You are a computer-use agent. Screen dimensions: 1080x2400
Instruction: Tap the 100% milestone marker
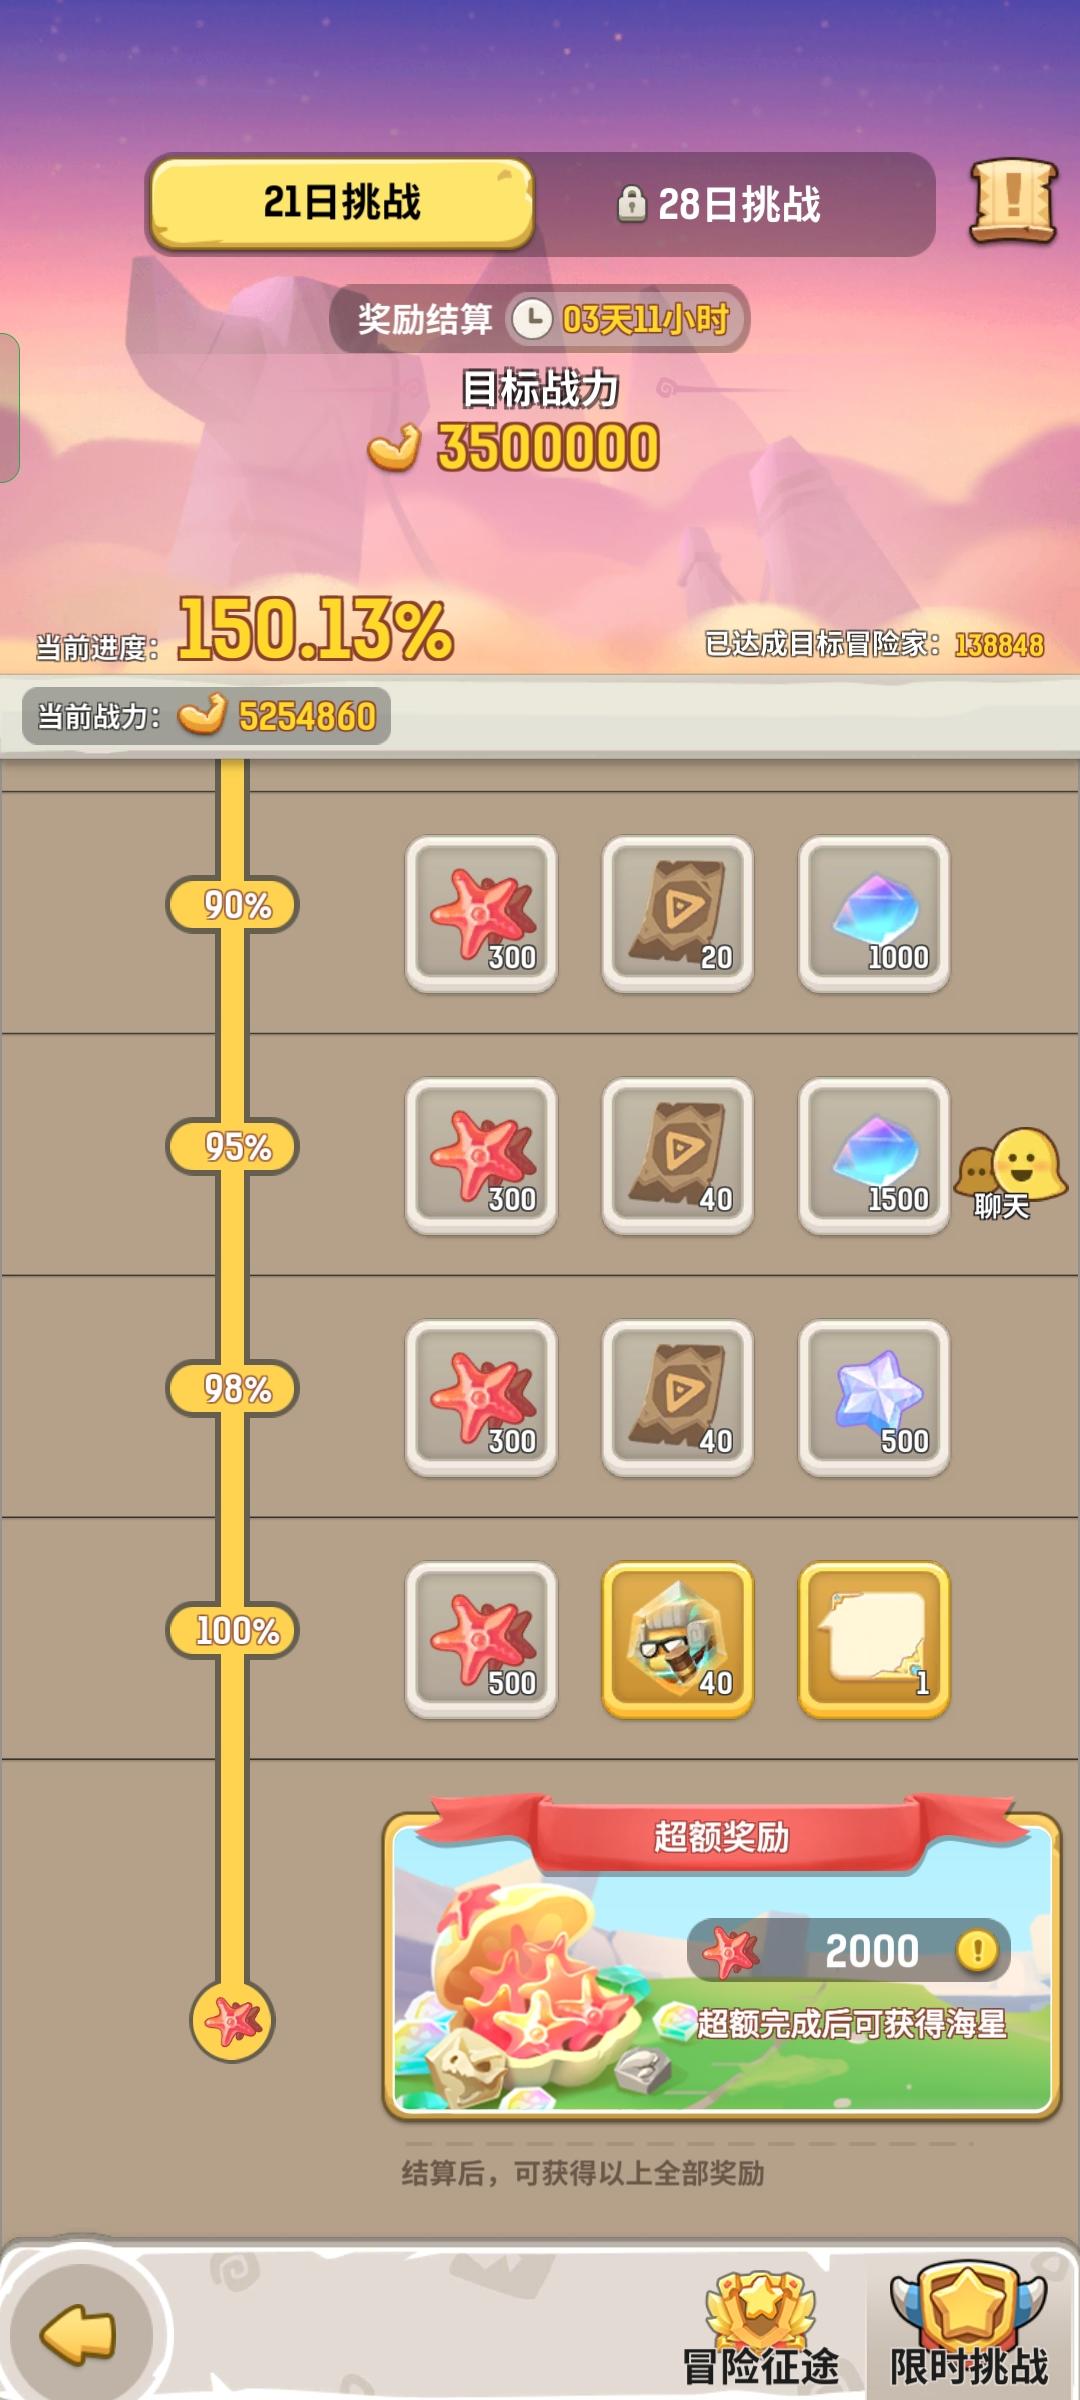(232, 1631)
